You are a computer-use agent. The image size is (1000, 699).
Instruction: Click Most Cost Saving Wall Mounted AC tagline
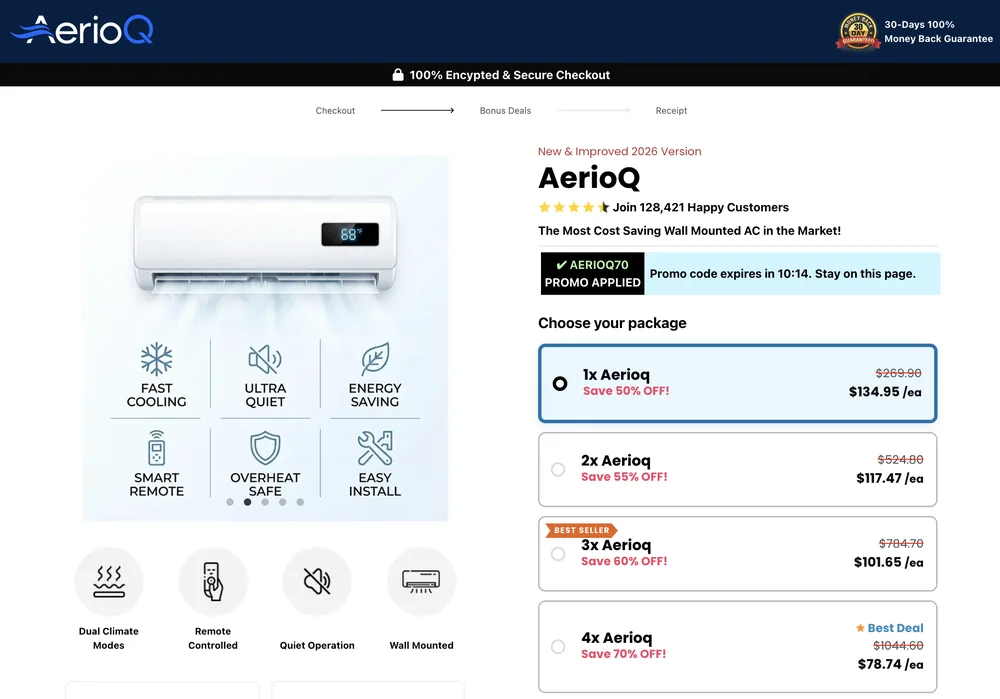[x=689, y=231]
